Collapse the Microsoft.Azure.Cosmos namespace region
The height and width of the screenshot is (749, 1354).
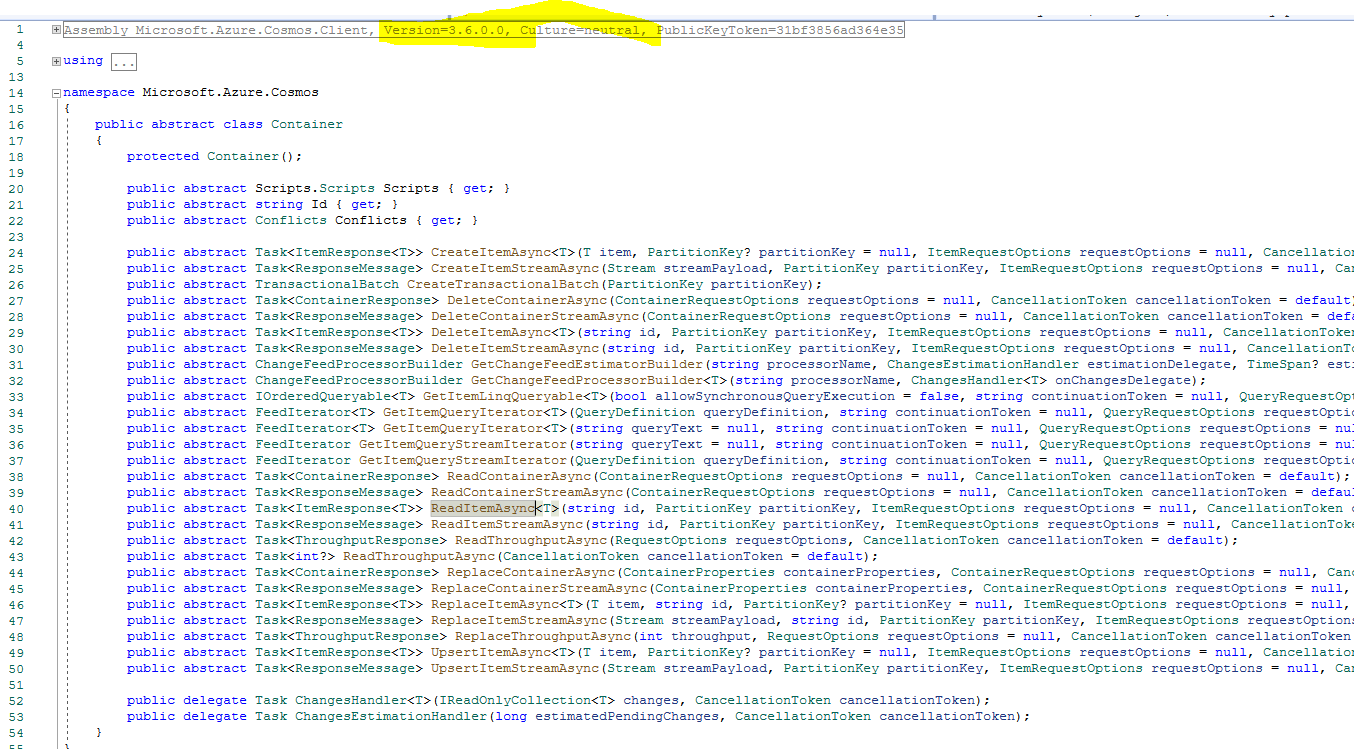[56, 91]
